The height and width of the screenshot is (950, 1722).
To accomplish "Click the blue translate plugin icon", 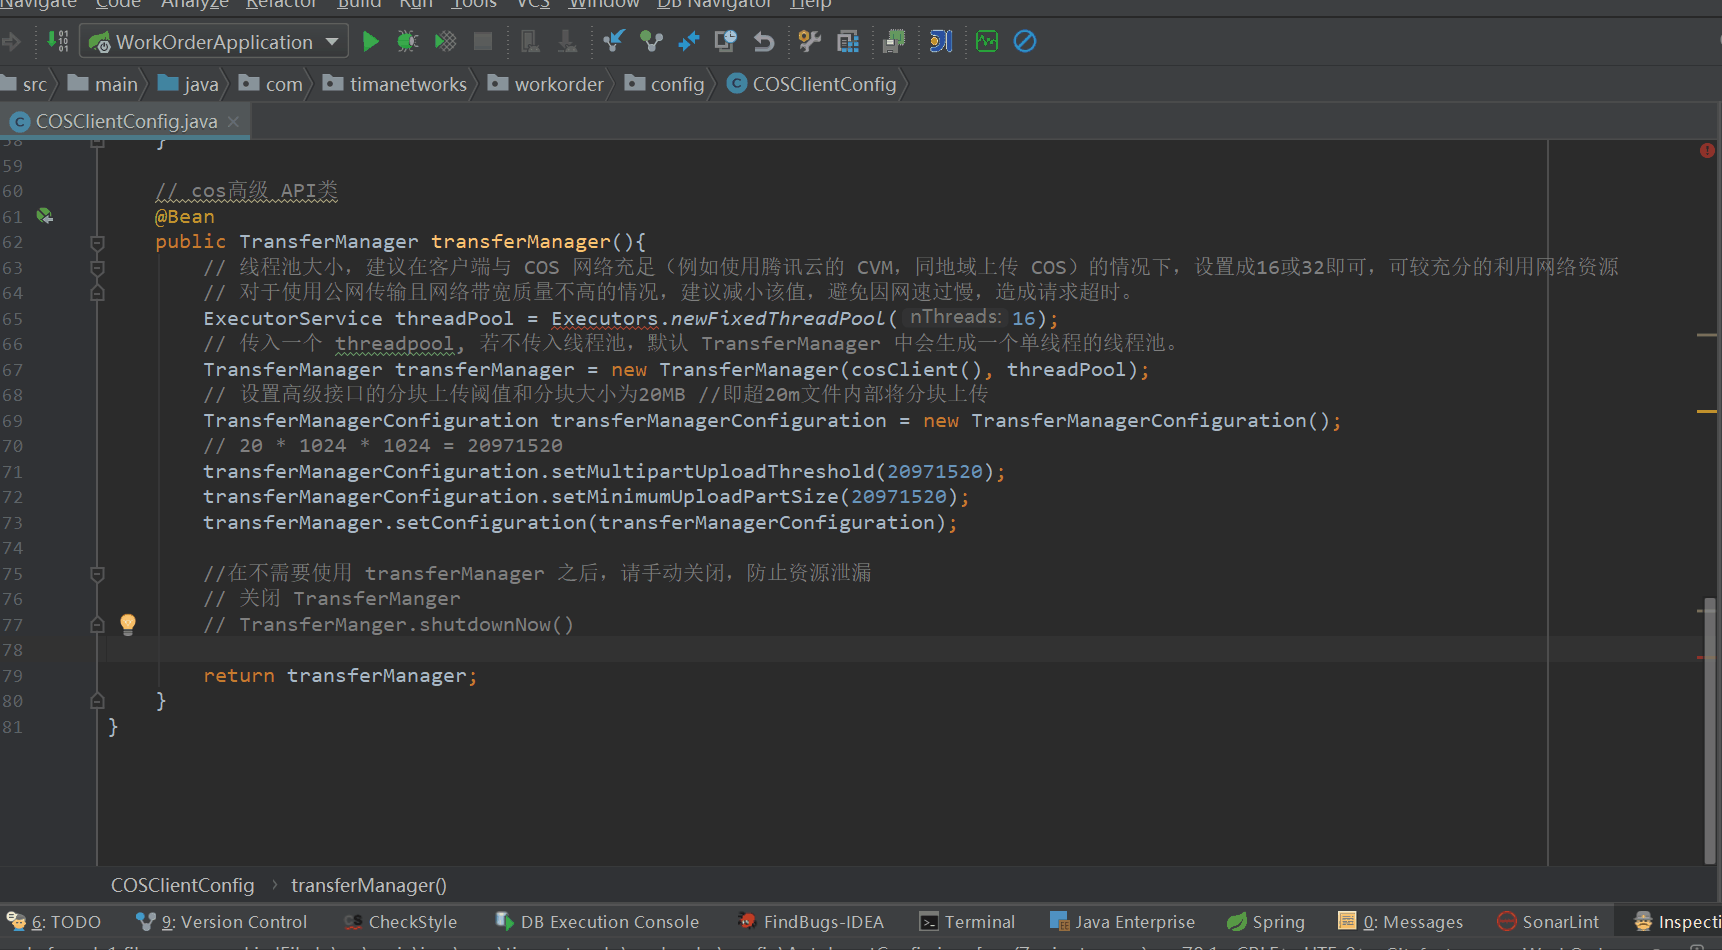I will tap(941, 42).
